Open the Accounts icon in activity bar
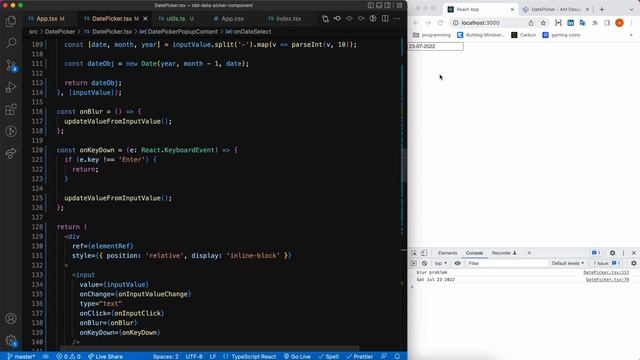Screen dimensions: 640x360 click(11, 318)
